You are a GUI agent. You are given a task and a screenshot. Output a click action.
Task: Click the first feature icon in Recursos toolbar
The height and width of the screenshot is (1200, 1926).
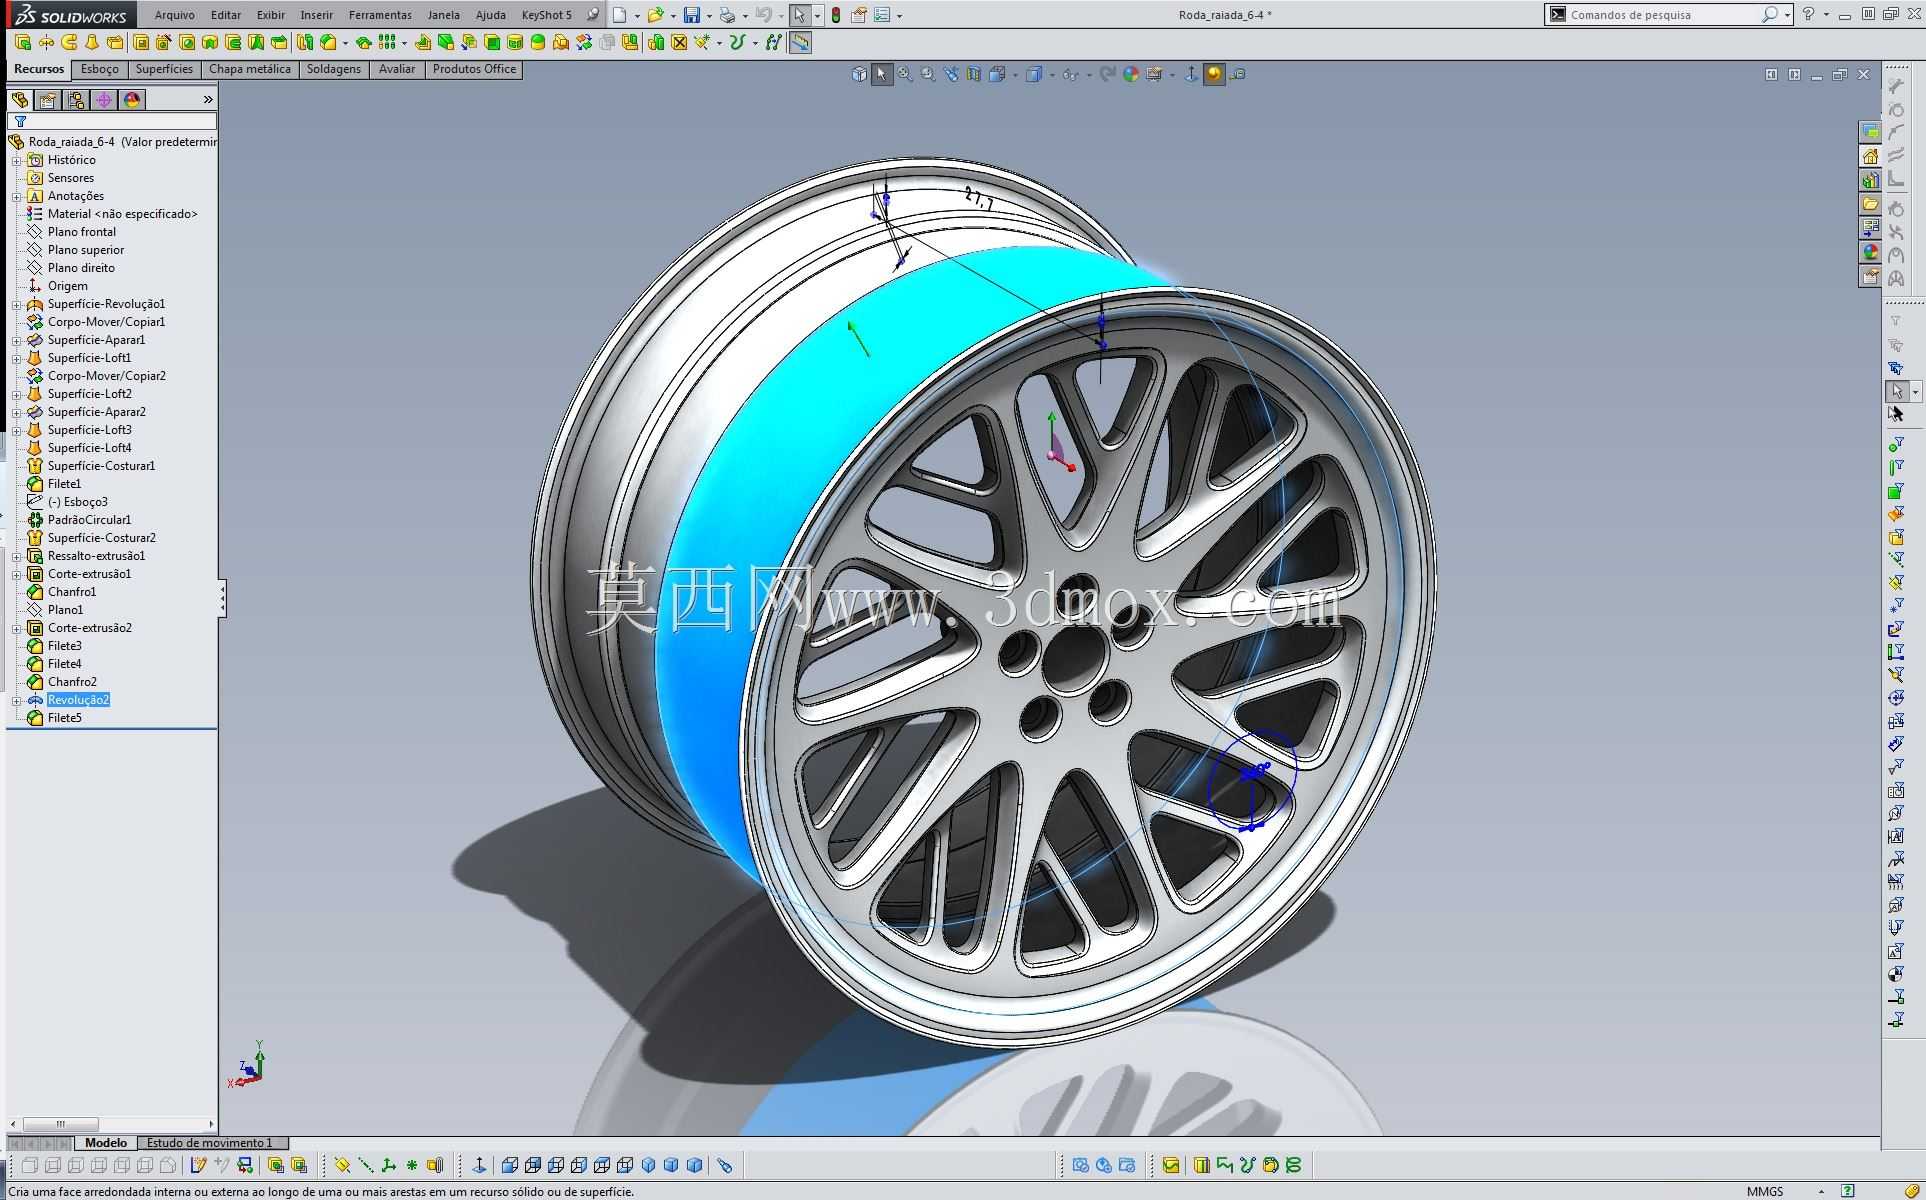click(23, 42)
